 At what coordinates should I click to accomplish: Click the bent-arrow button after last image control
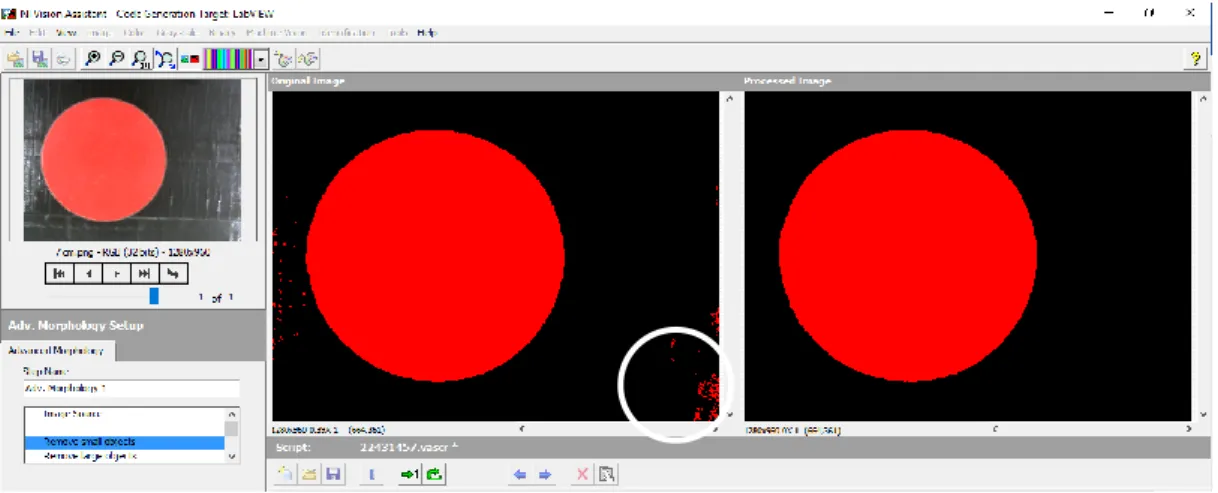coord(172,273)
